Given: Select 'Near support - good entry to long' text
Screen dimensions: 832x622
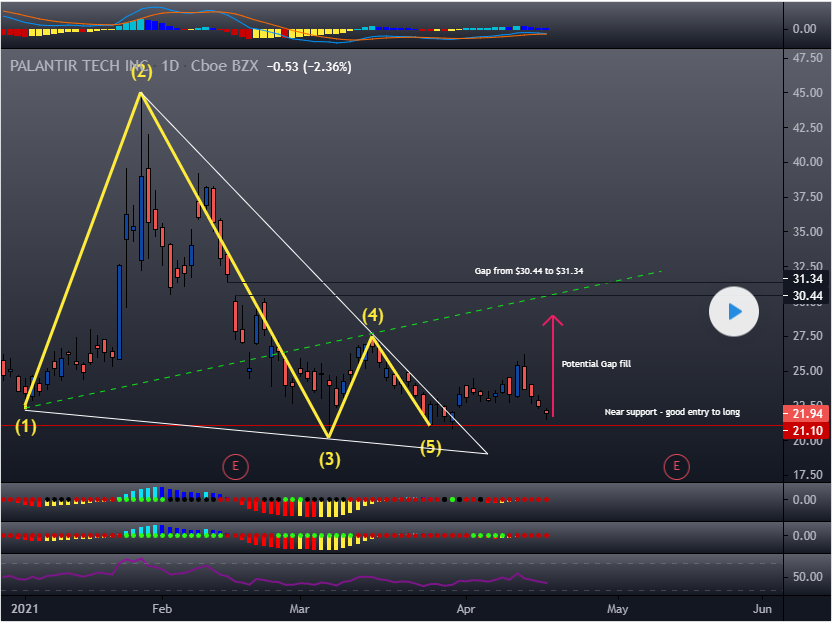Looking at the screenshot, I should click(672, 412).
